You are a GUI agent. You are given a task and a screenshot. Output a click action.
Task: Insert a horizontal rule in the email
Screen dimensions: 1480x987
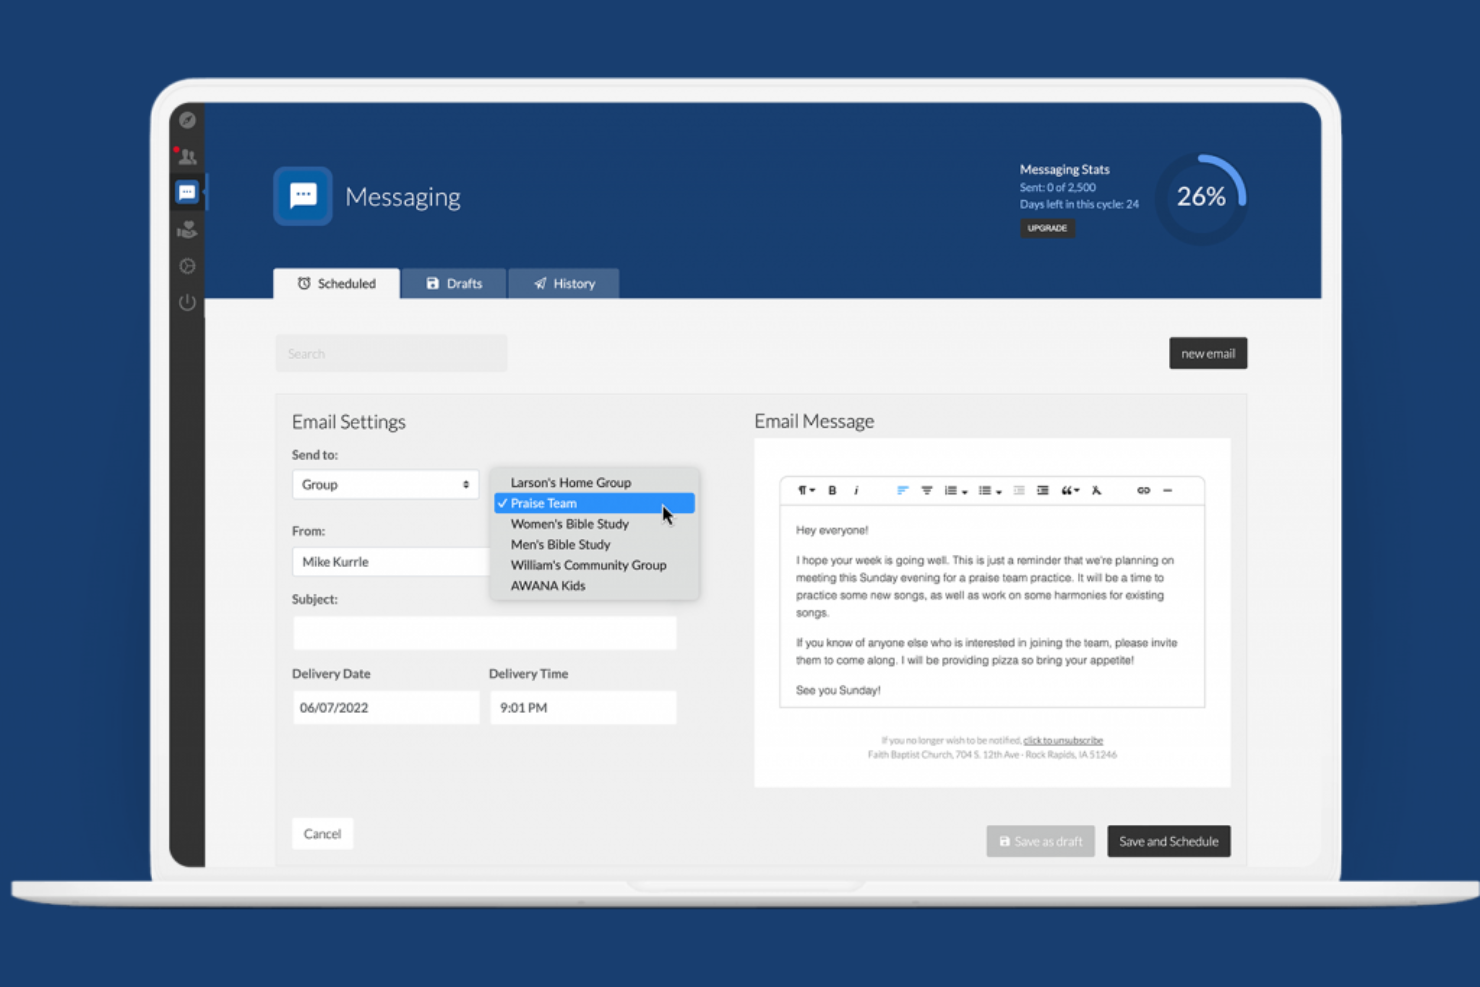click(1168, 490)
